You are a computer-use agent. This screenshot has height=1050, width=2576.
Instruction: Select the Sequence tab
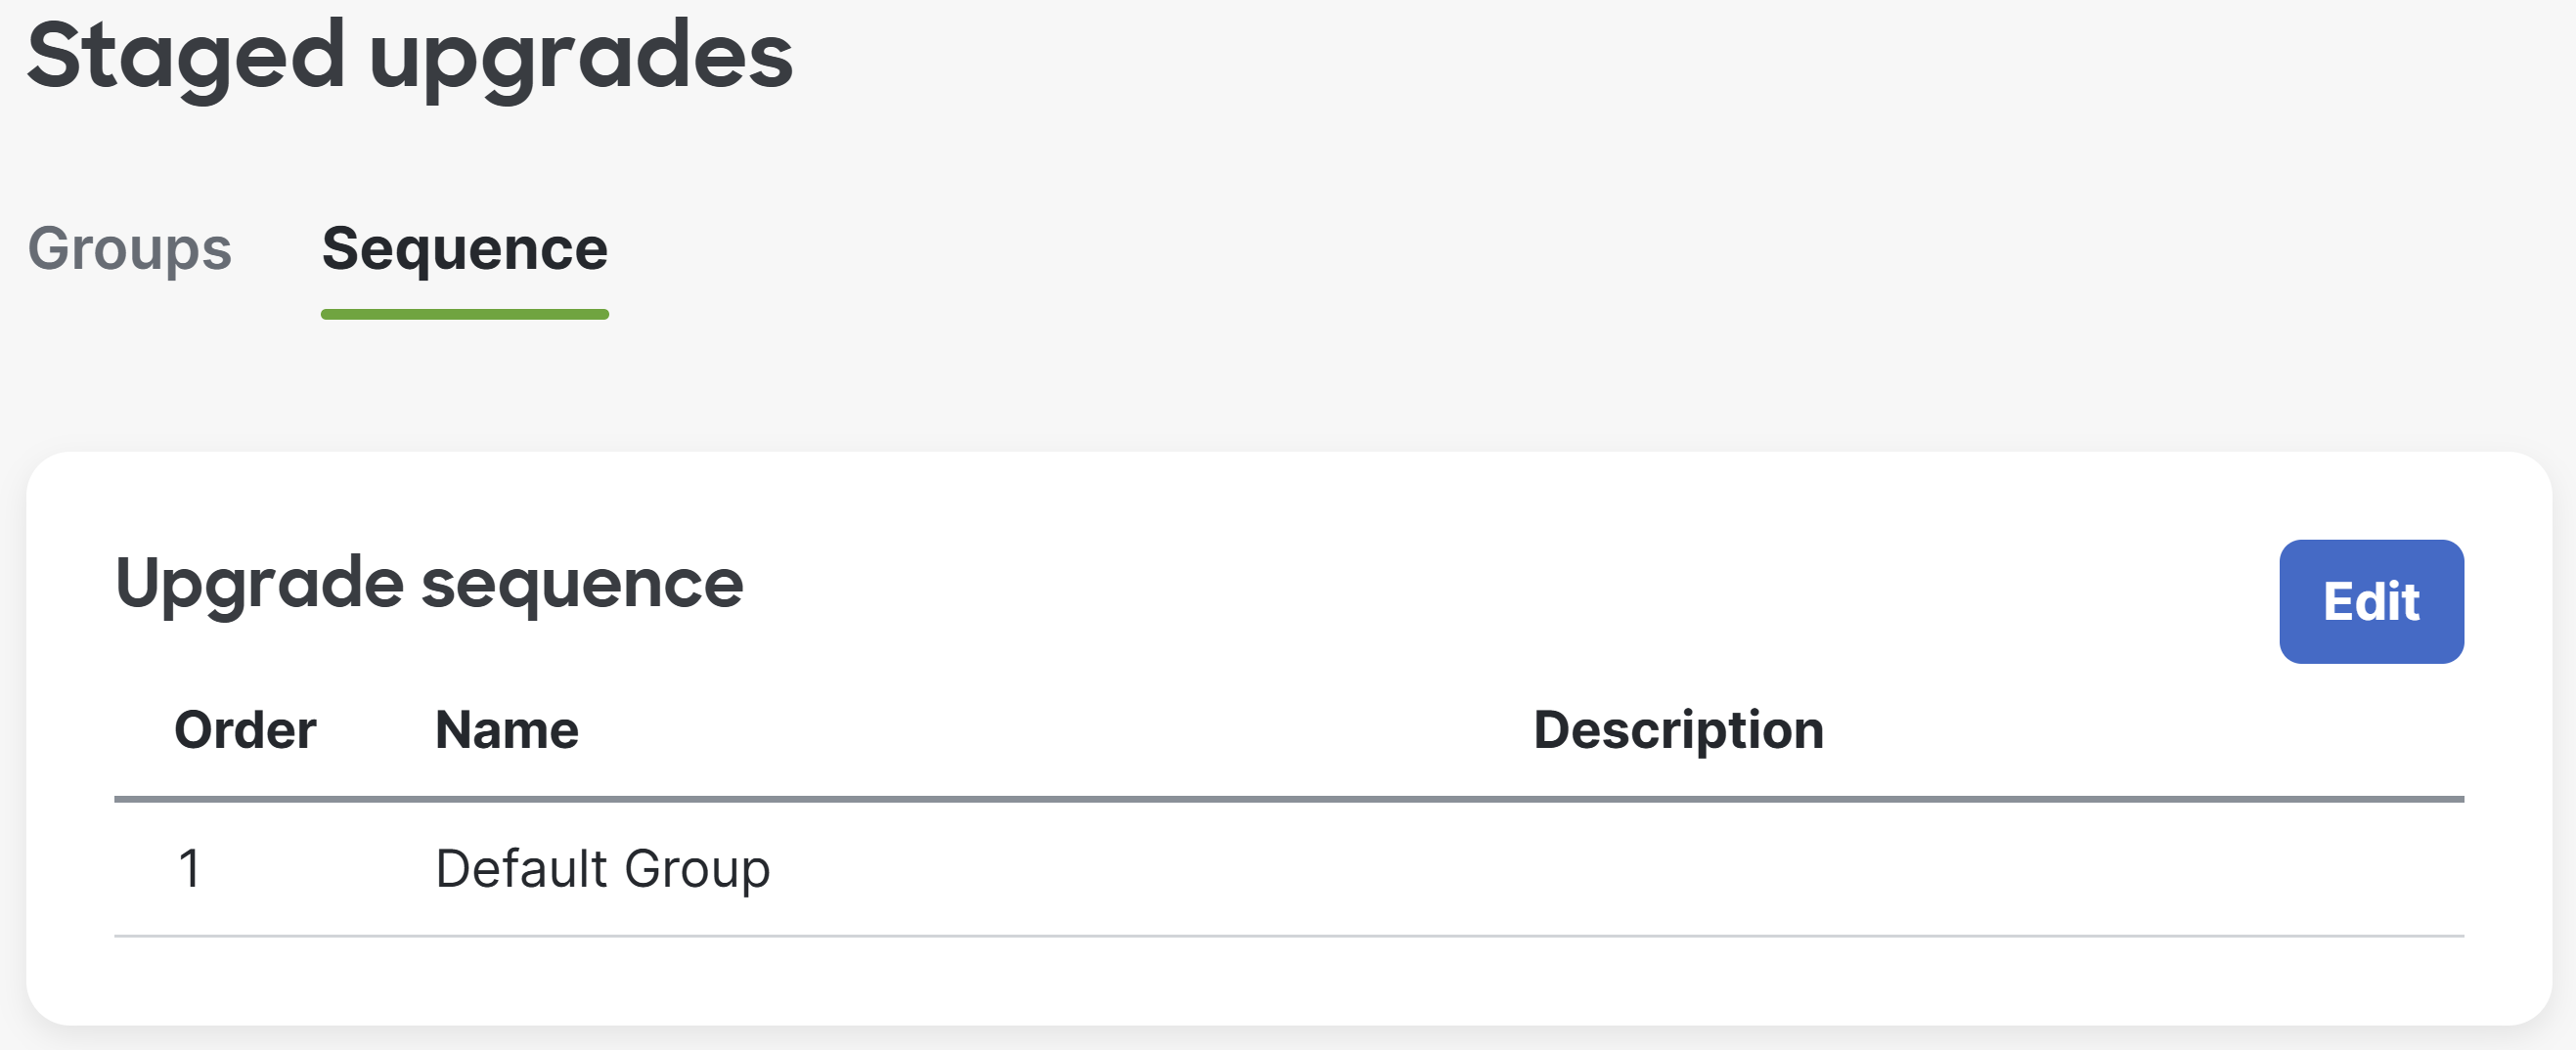(465, 249)
